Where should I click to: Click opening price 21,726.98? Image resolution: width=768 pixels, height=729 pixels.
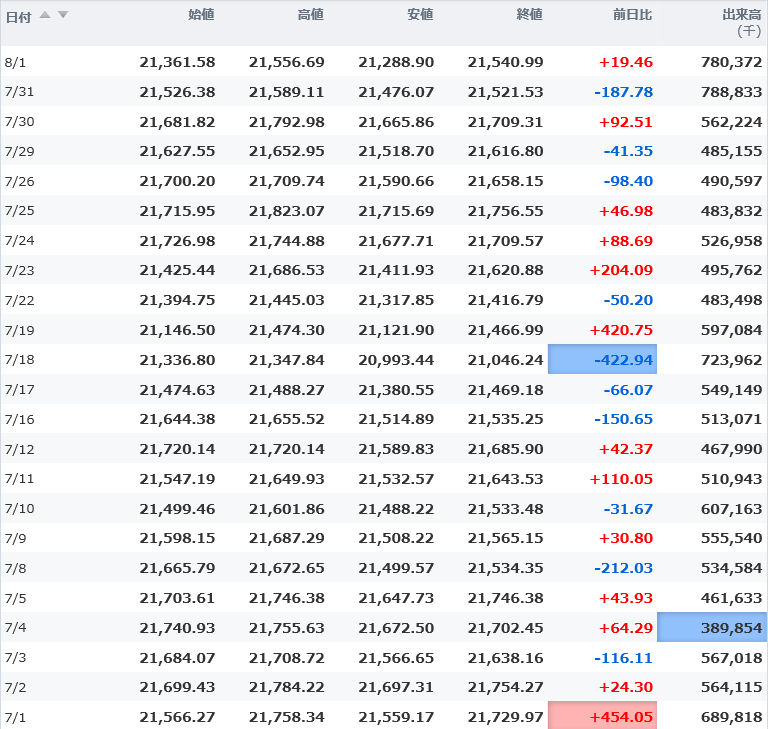click(x=177, y=241)
